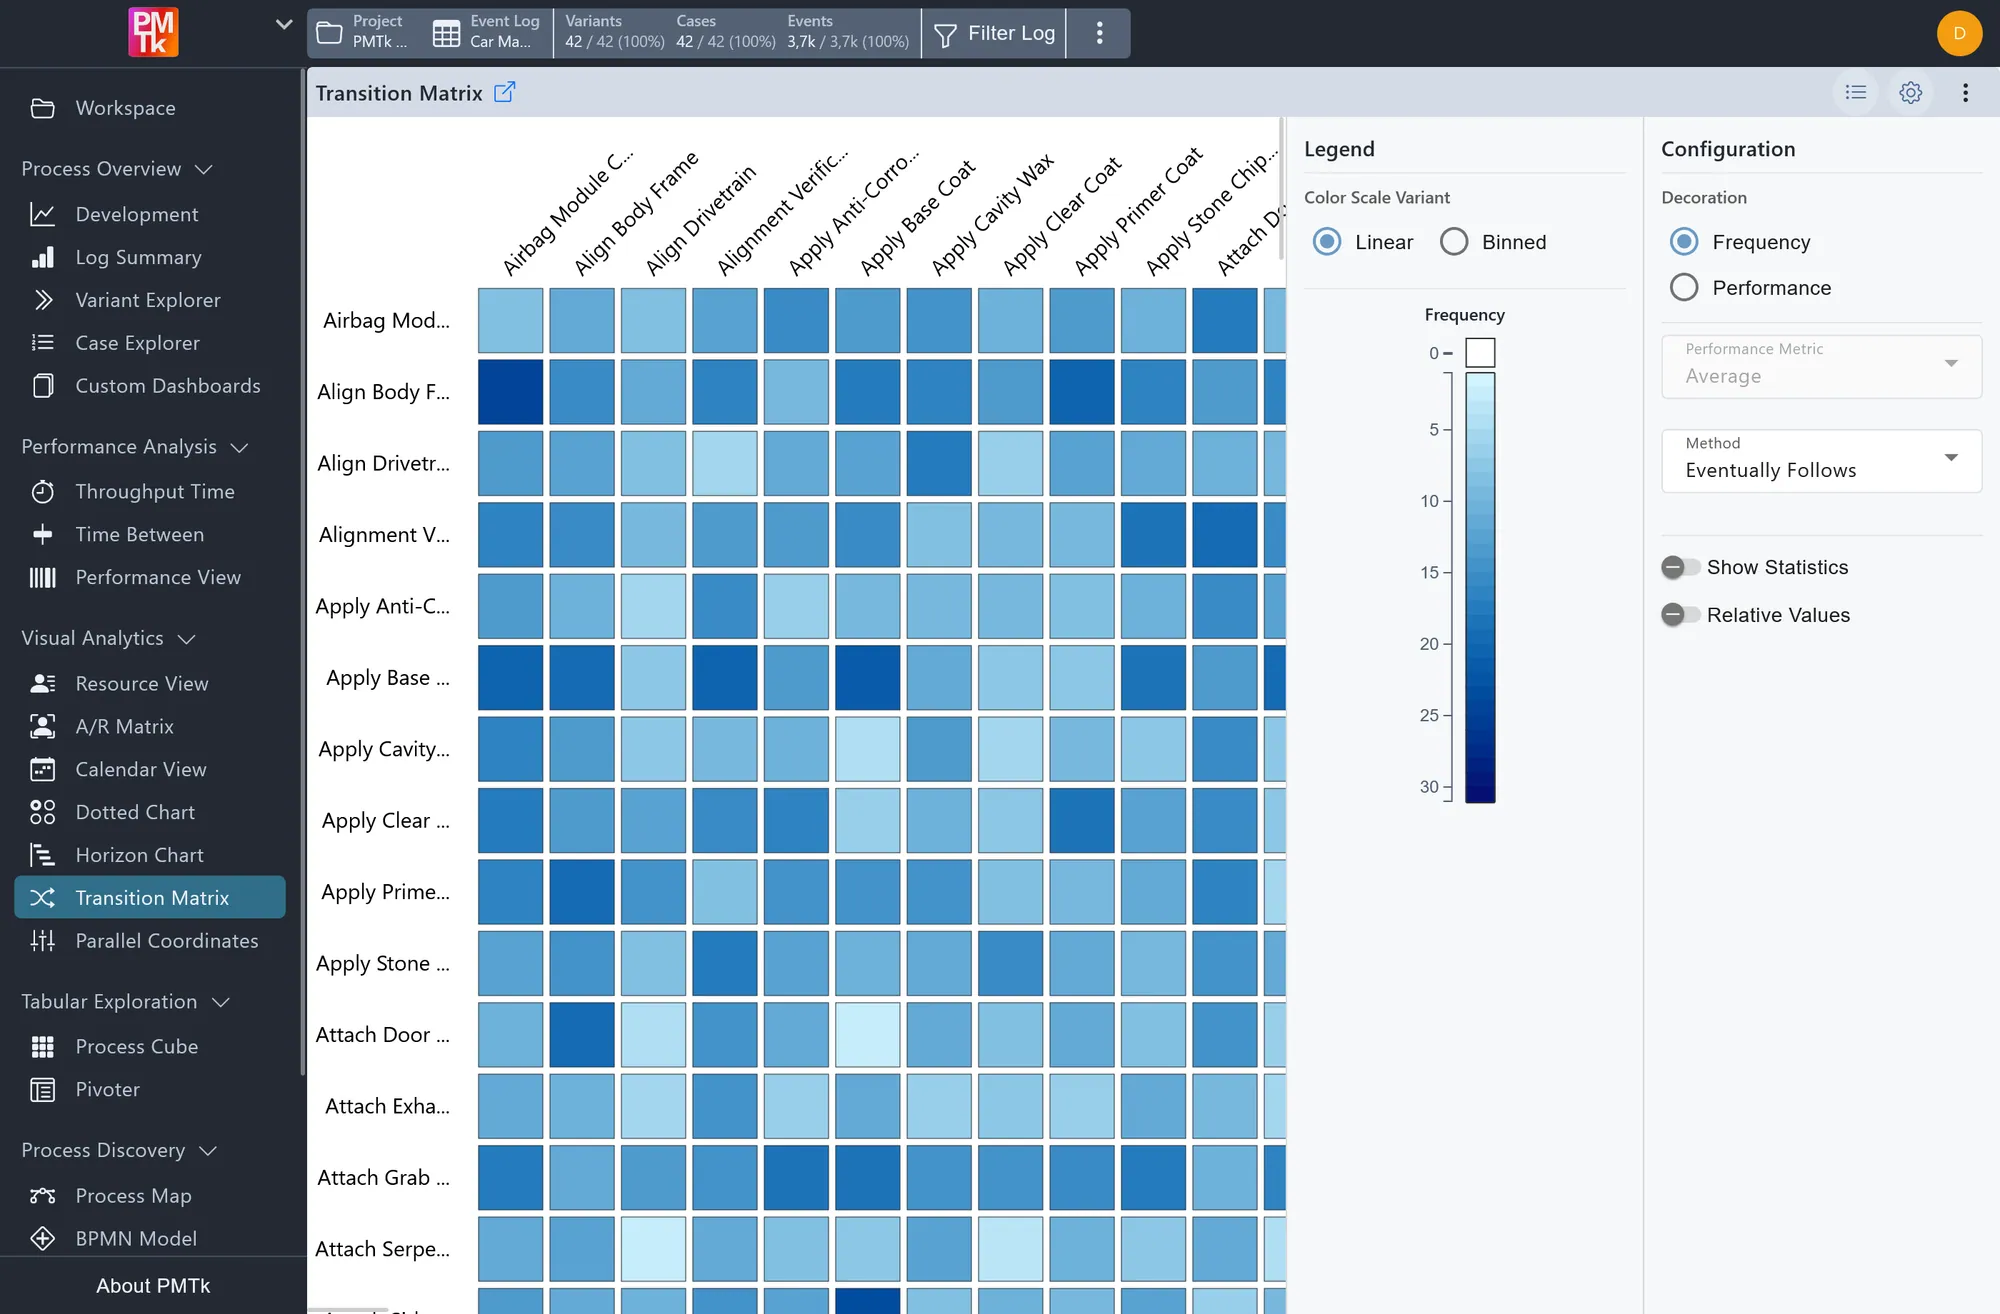Open the Process Cube view
The width and height of the screenshot is (2000, 1314).
(x=137, y=1046)
